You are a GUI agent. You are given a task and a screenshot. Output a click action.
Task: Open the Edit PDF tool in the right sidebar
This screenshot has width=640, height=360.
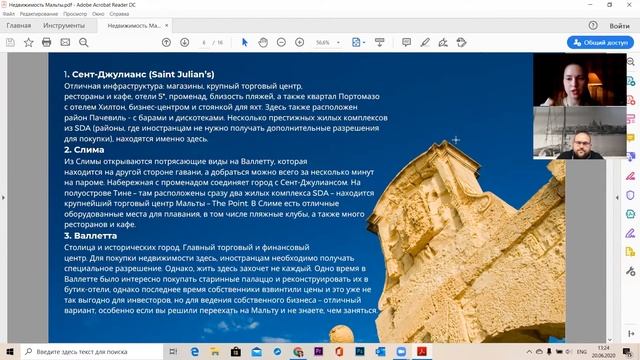[x=631, y=119]
